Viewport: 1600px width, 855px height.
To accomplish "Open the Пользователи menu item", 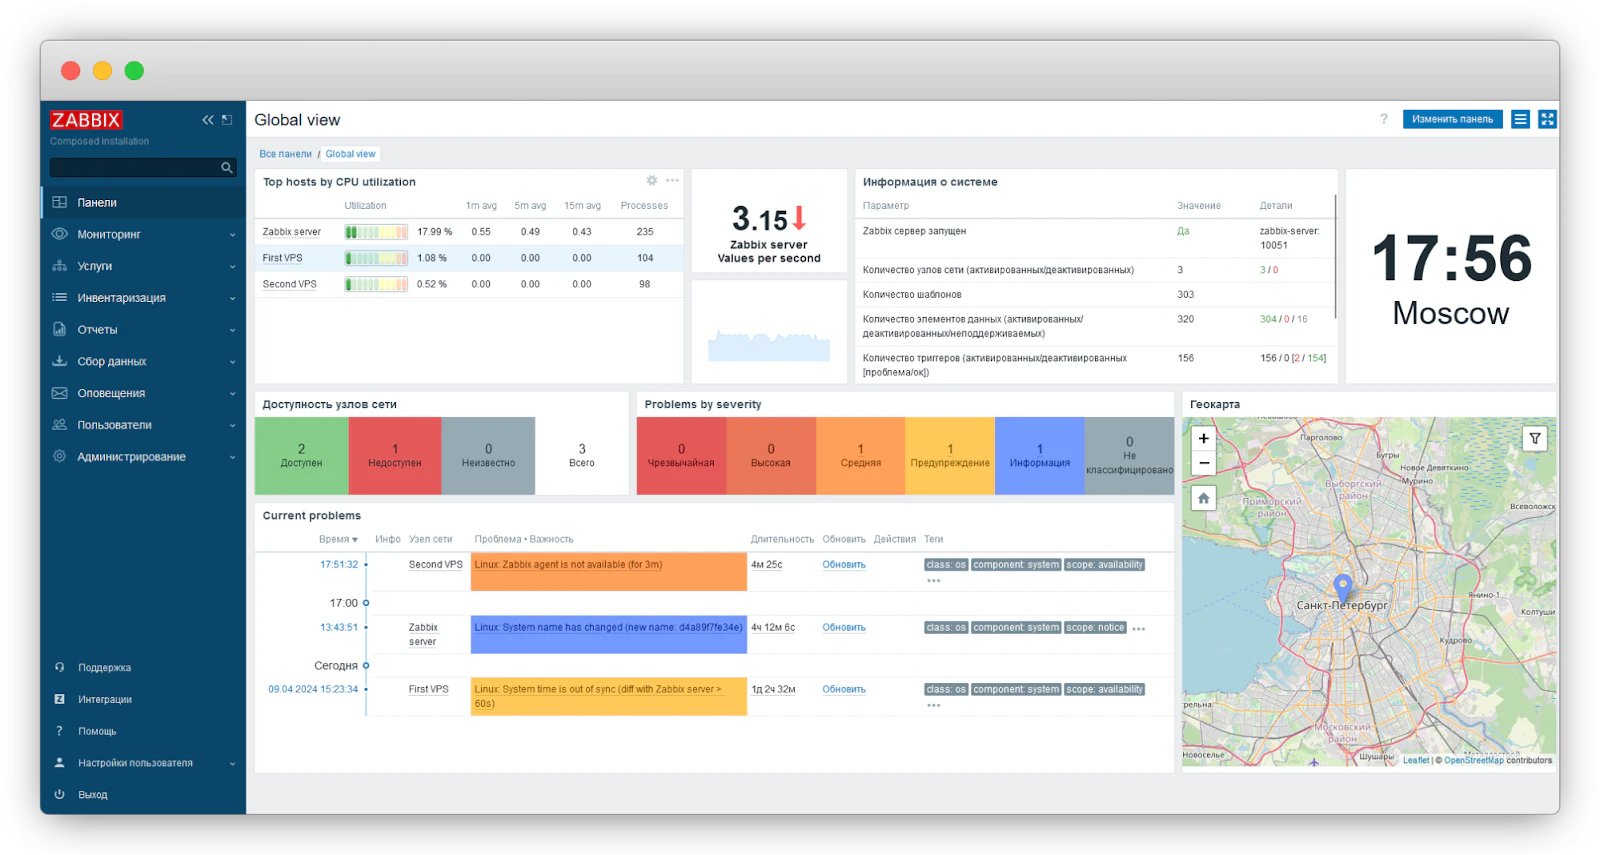I will coord(144,425).
